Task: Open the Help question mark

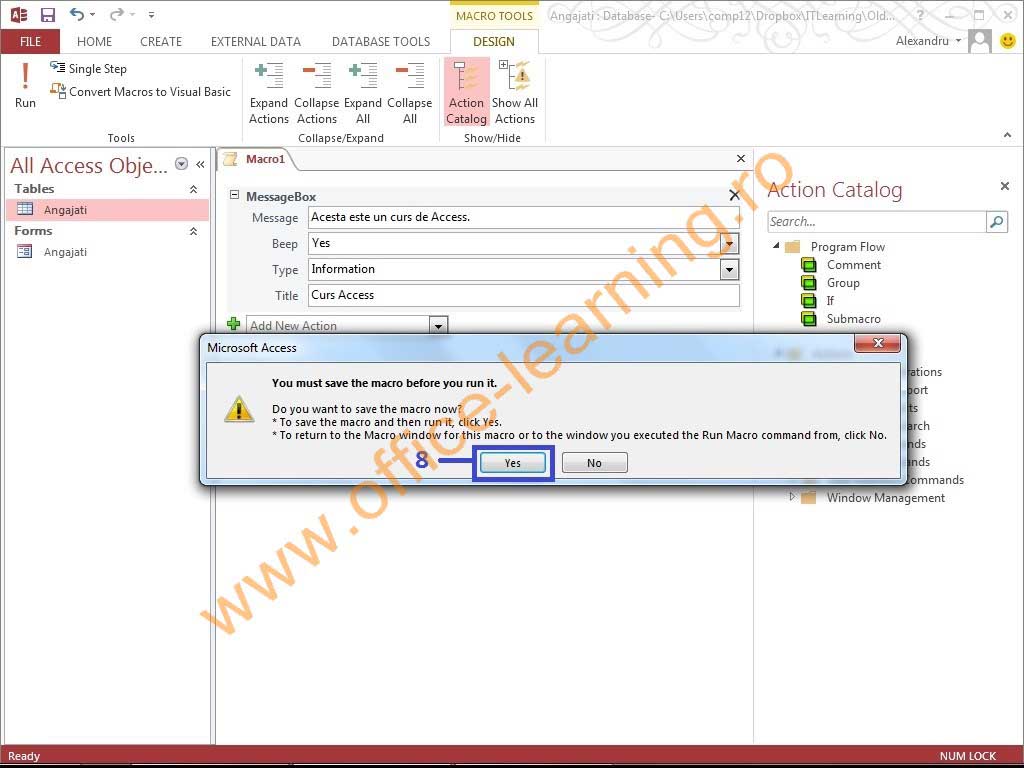Action: 920,14
